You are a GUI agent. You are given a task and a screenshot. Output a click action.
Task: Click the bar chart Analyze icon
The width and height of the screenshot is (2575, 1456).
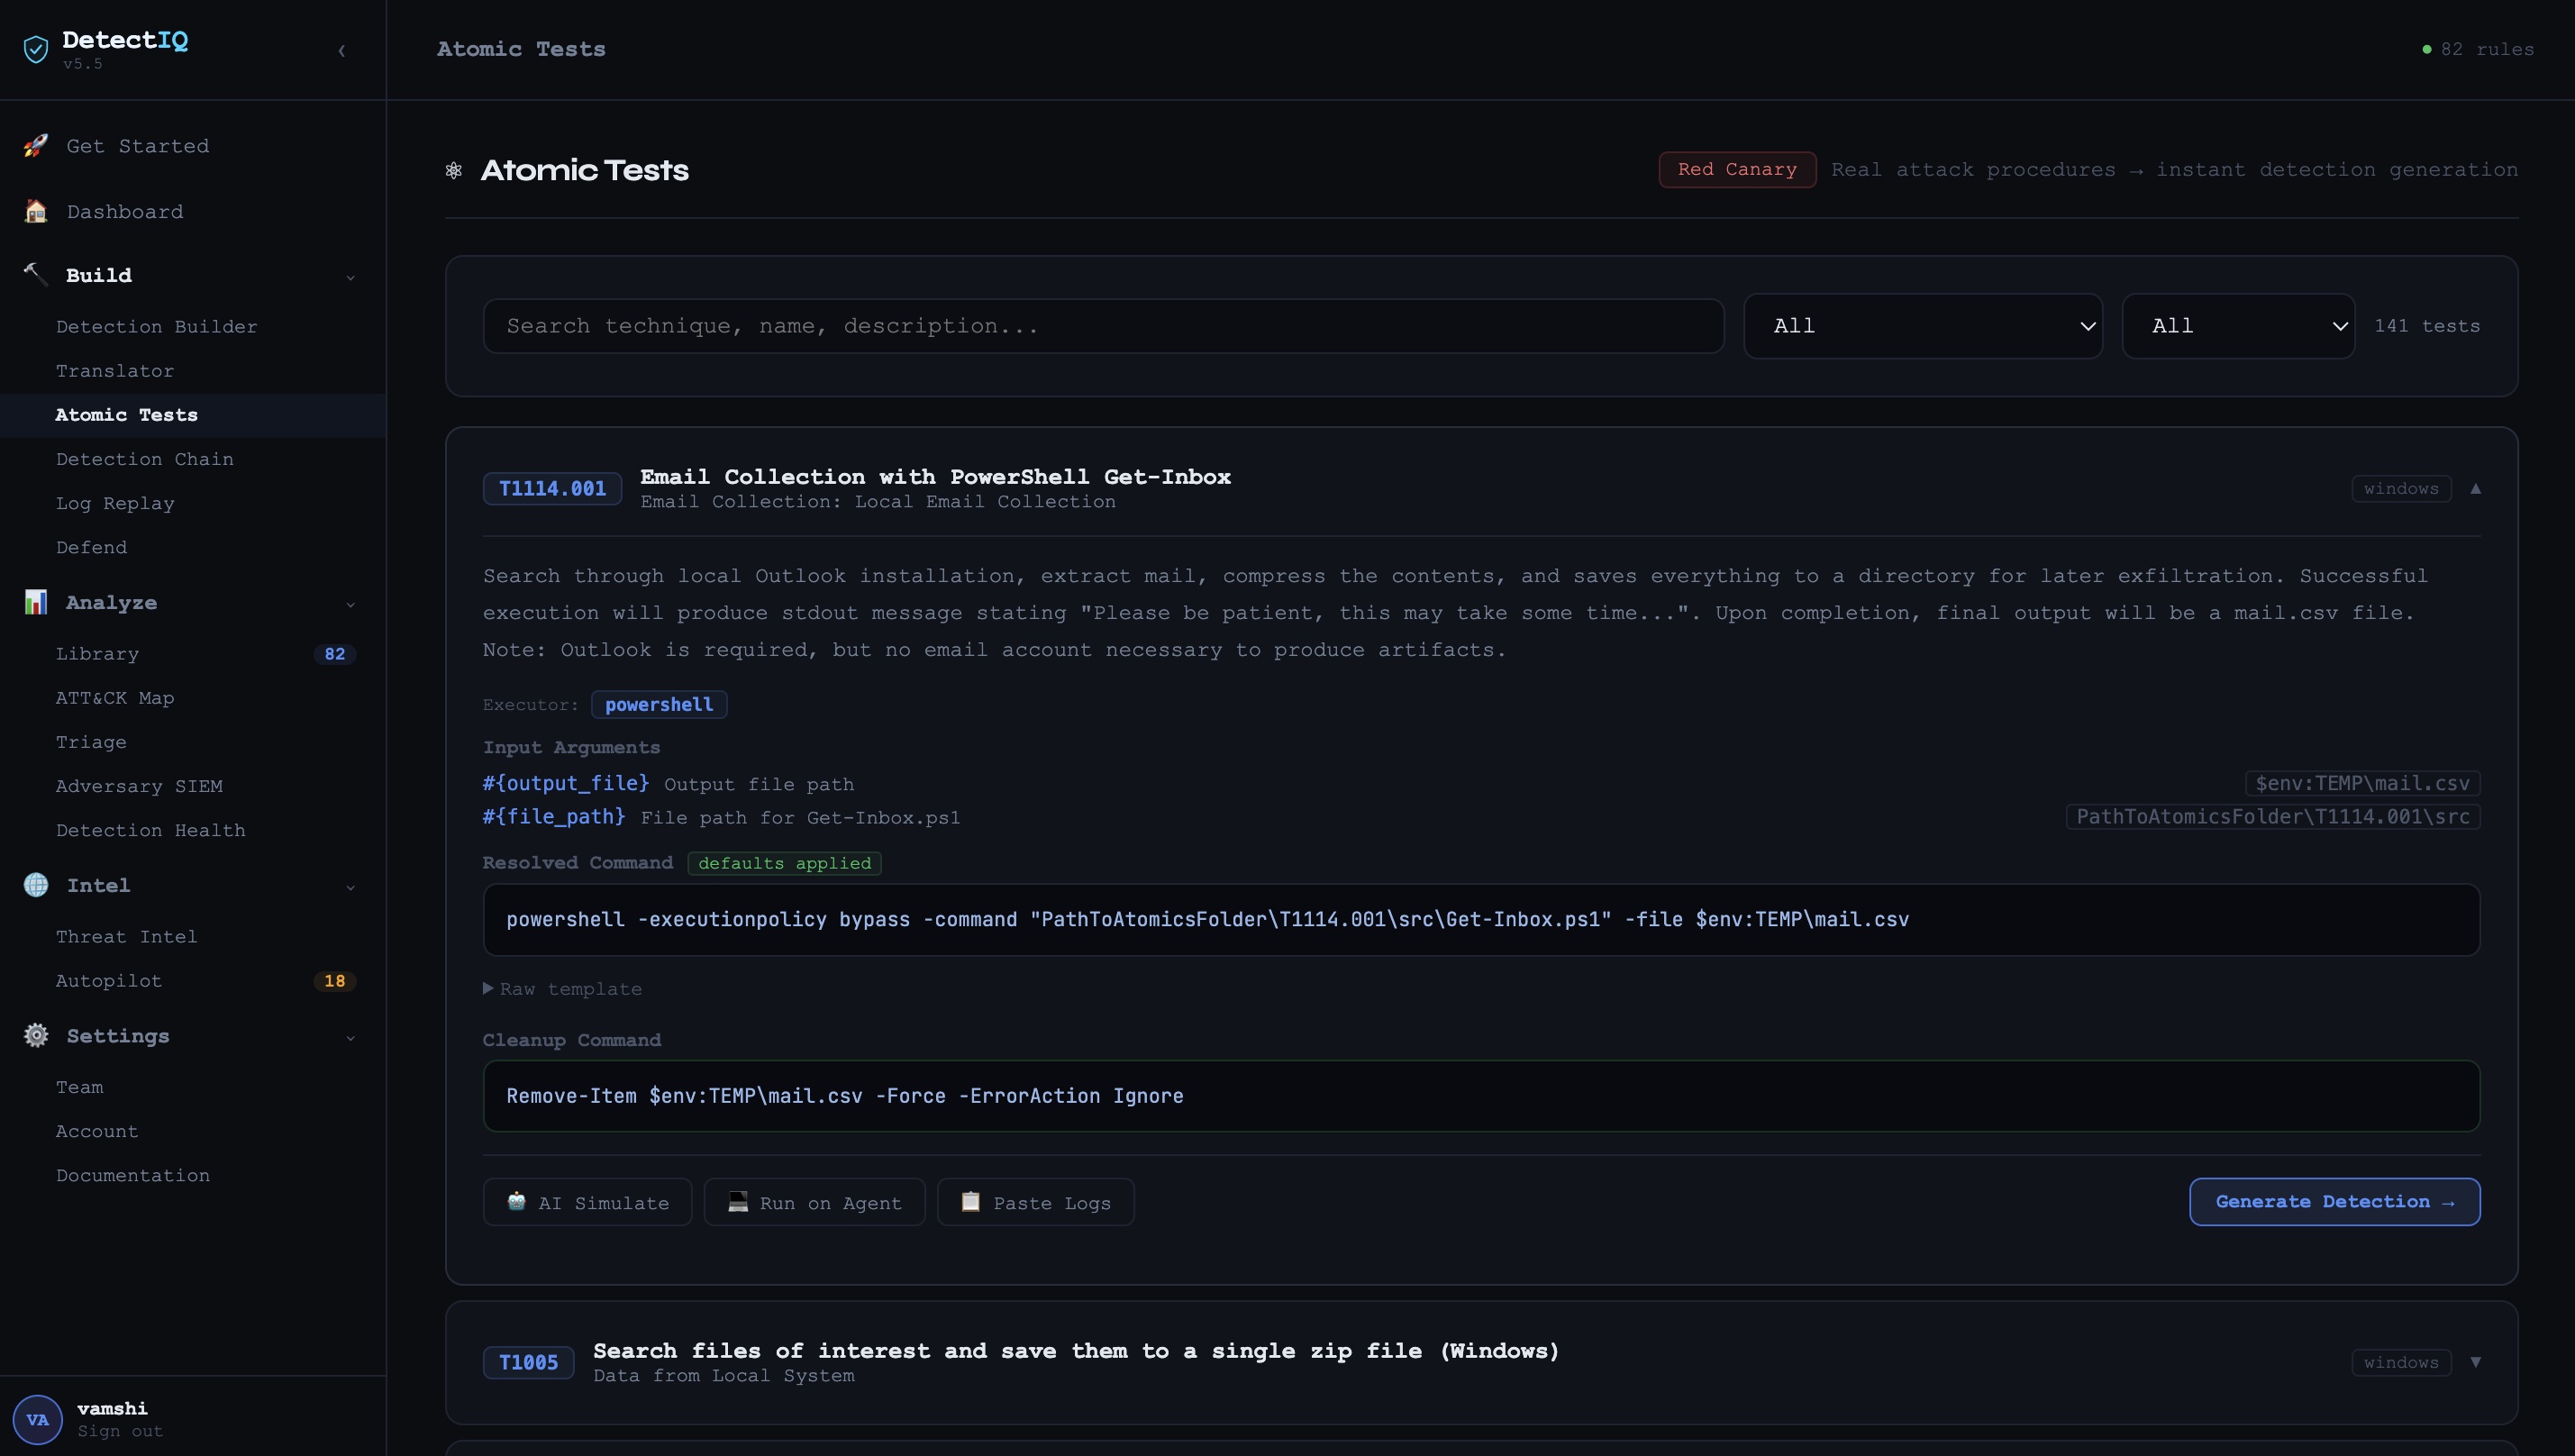tap(36, 602)
